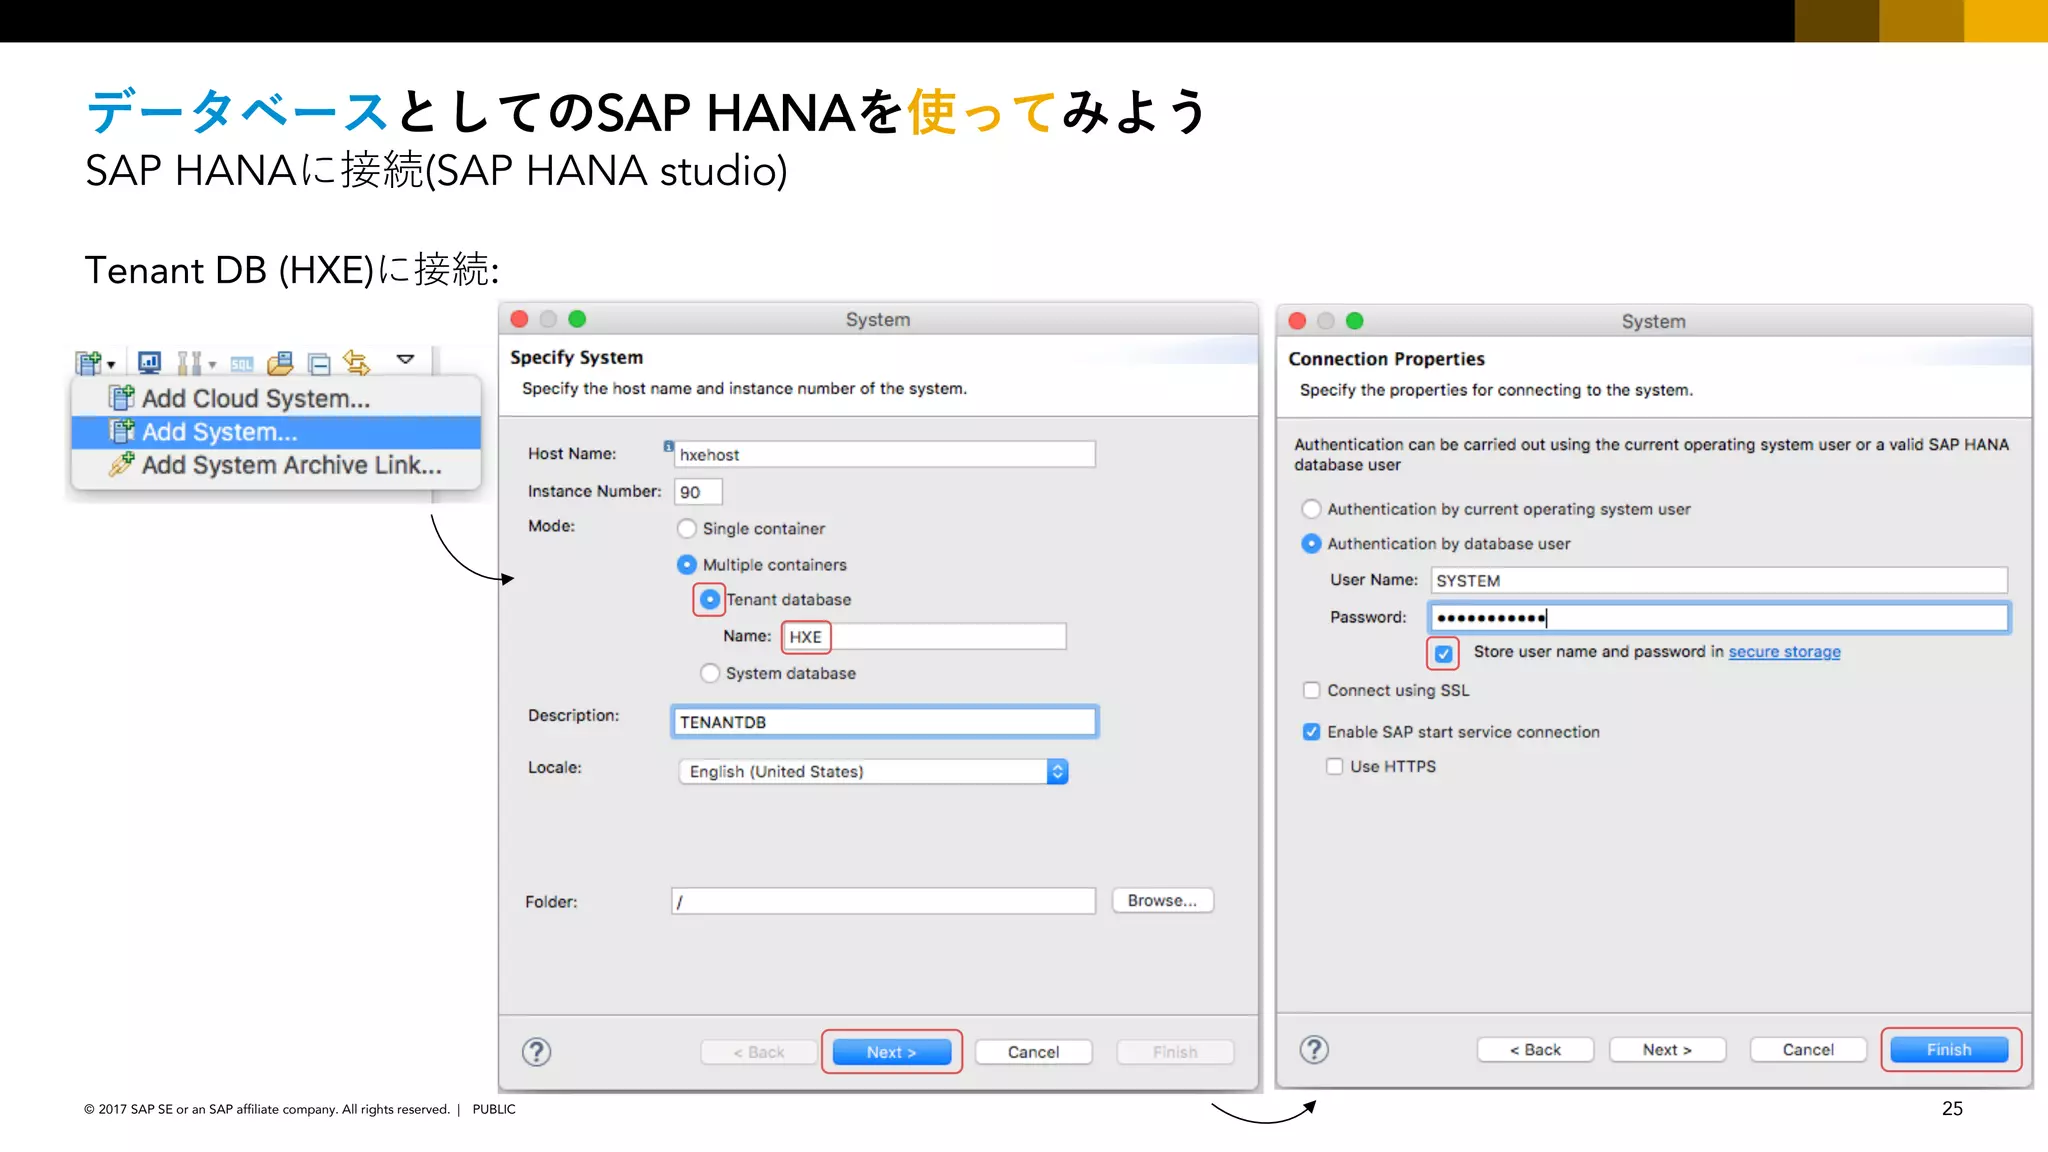Screen dimensions: 2048x1152
Task: Toggle store user name and password checkbox
Action: [1443, 654]
